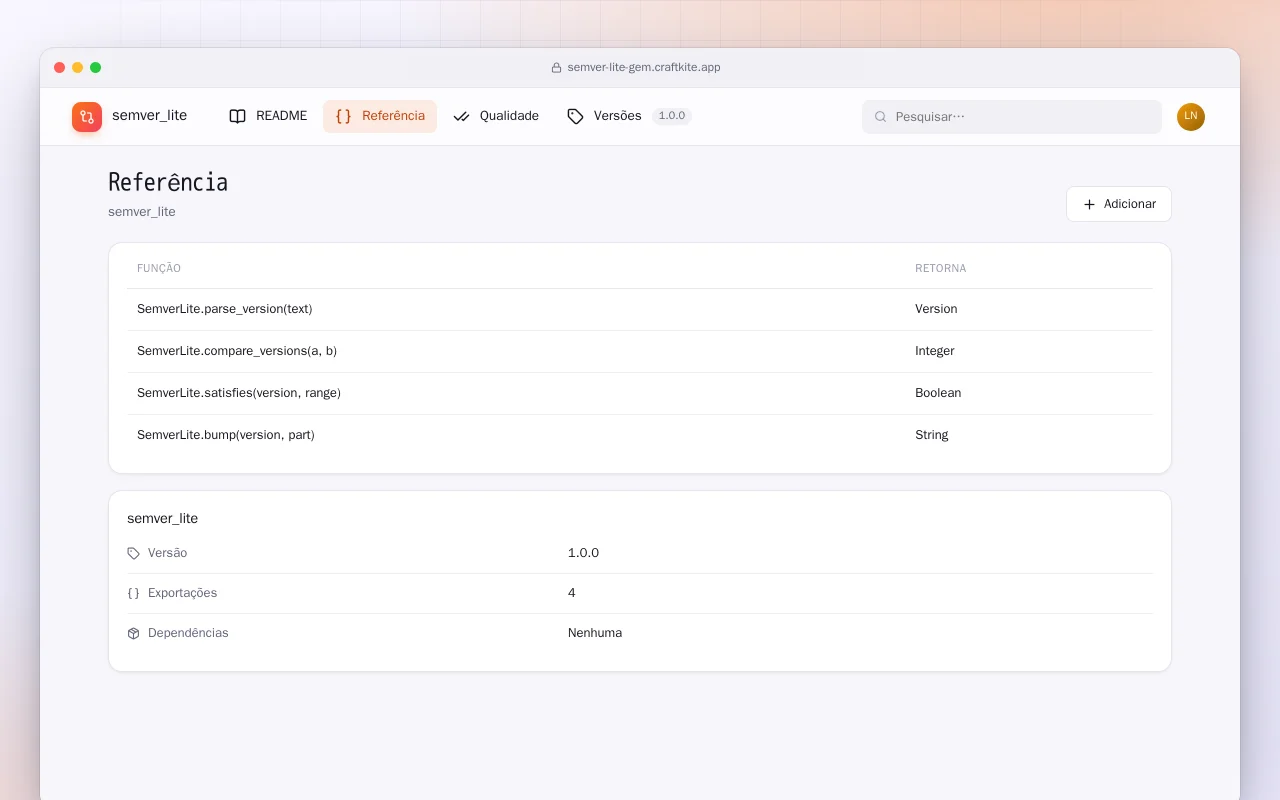The width and height of the screenshot is (1280, 800).
Task: Click the Versão label
Action: pos(167,553)
